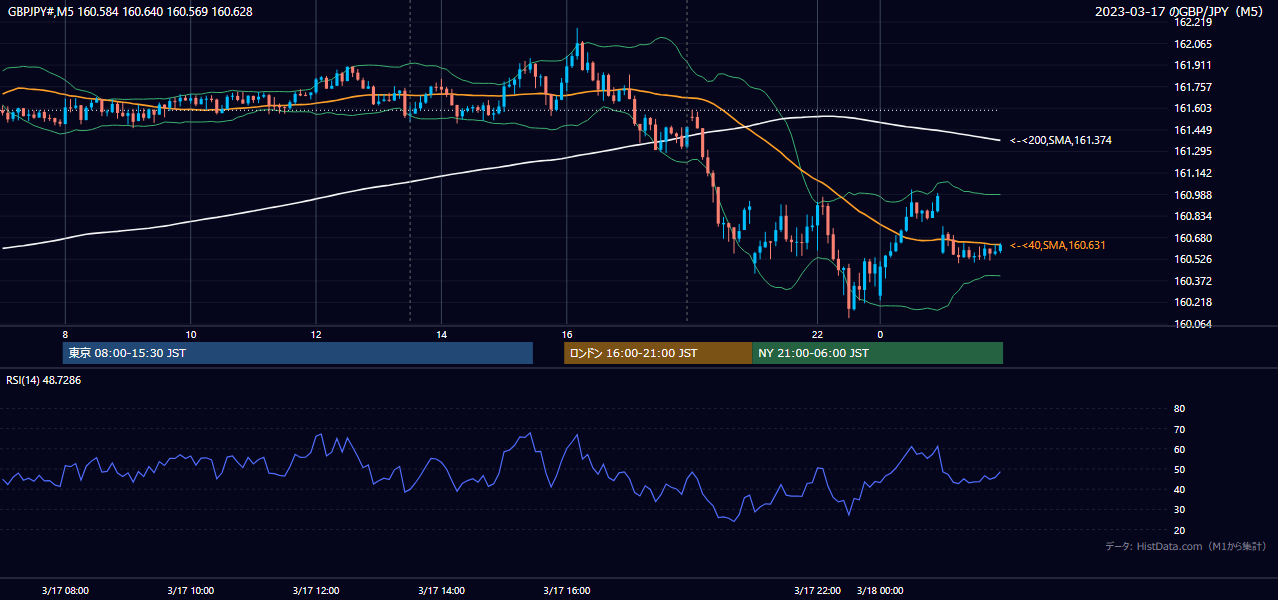Click price level 160.218 on the axis
Viewport: 1278px width, 600px height.
coord(1192,302)
